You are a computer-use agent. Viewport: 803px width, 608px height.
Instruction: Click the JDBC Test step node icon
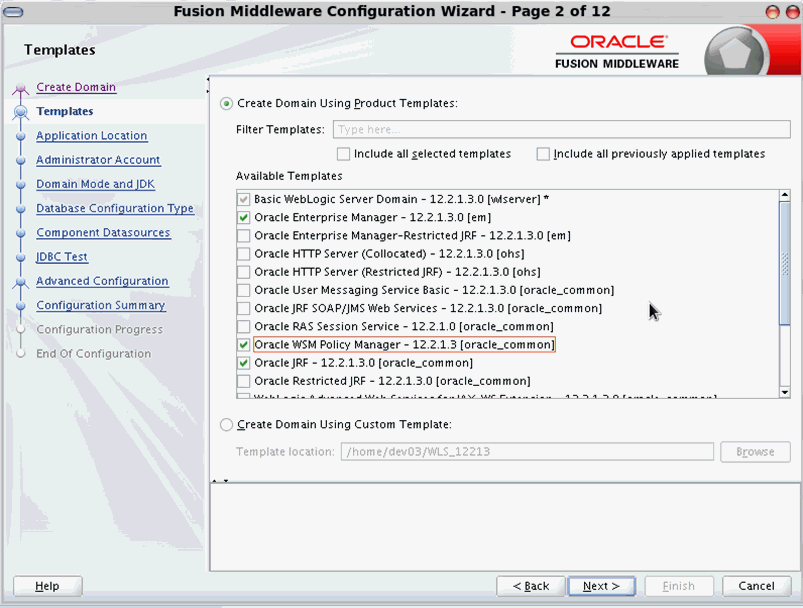pyautogui.click(x=20, y=258)
